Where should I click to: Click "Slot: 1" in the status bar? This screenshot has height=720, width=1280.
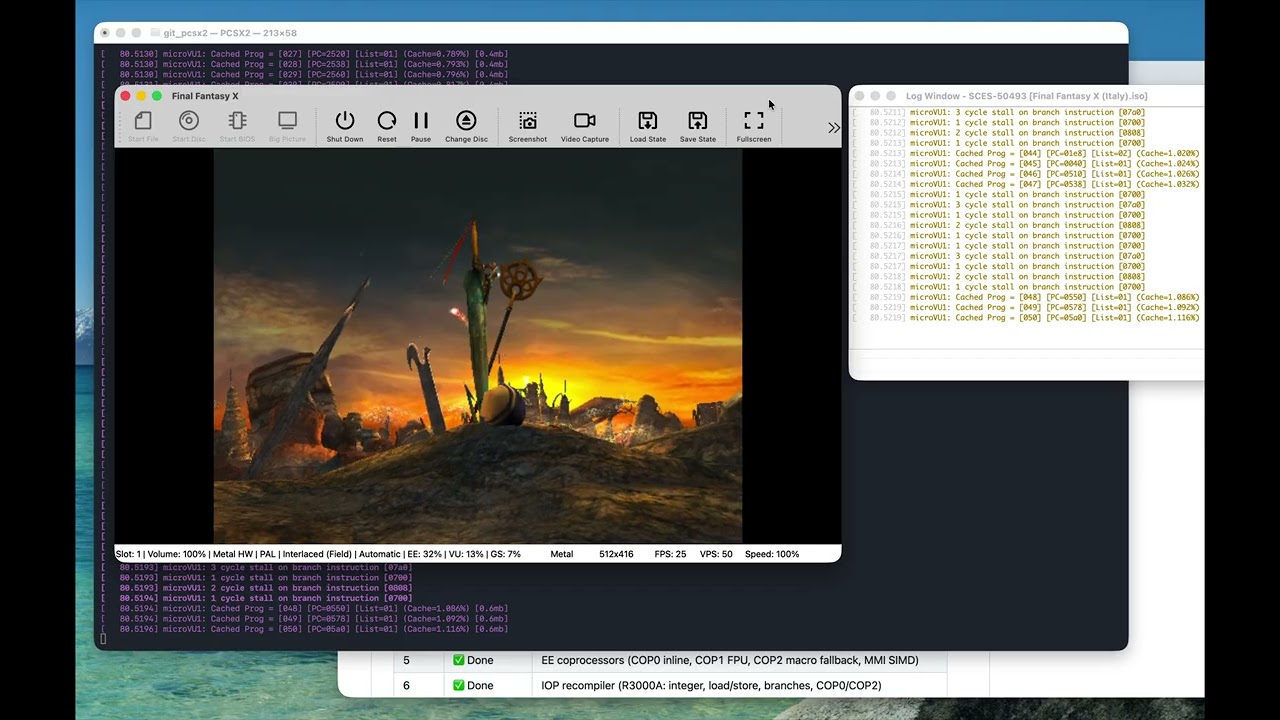click(x=128, y=554)
